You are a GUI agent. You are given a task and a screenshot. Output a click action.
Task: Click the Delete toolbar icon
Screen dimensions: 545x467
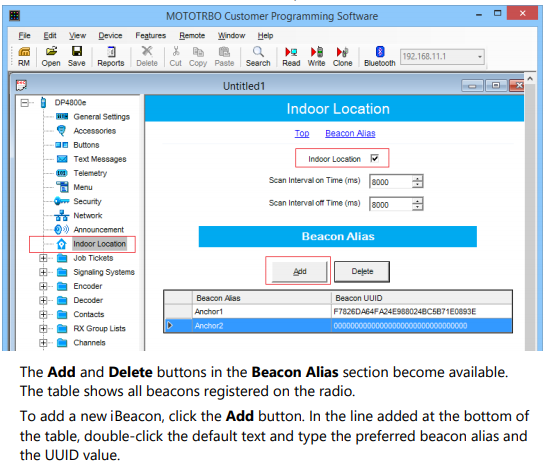click(147, 56)
